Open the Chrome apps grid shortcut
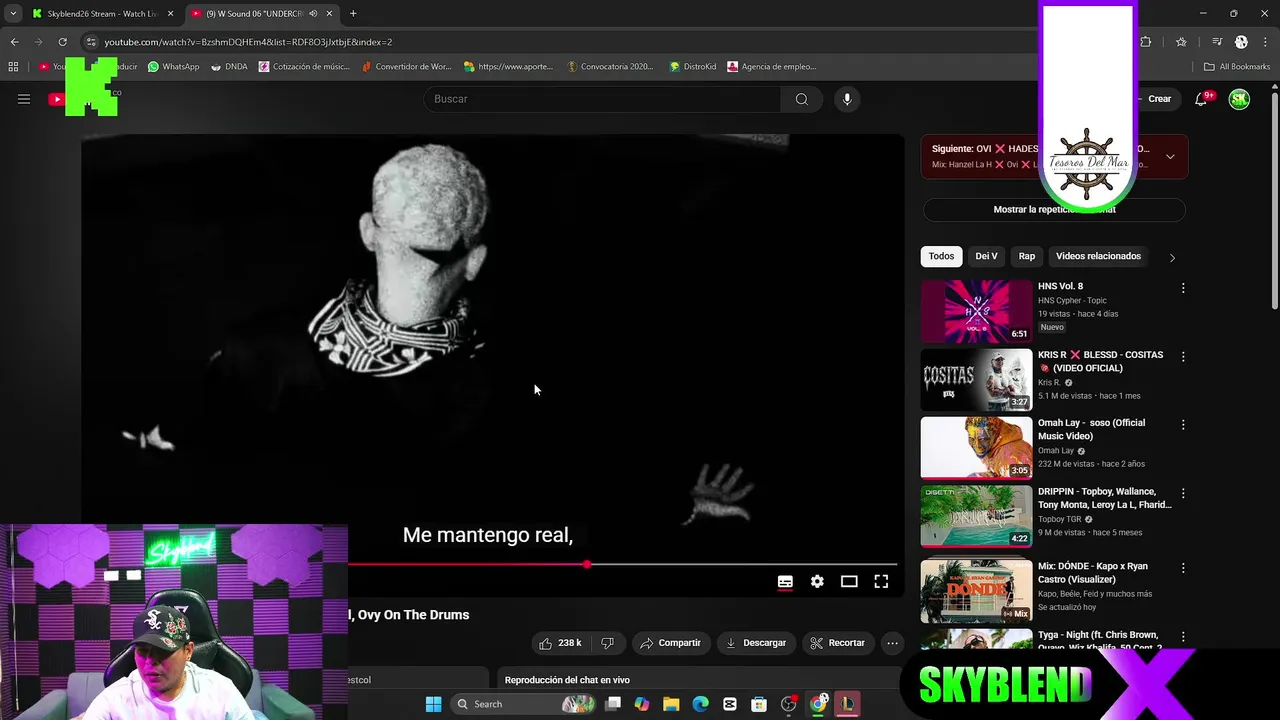The width and height of the screenshot is (1280, 720). pyautogui.click(x=13, y=67)
